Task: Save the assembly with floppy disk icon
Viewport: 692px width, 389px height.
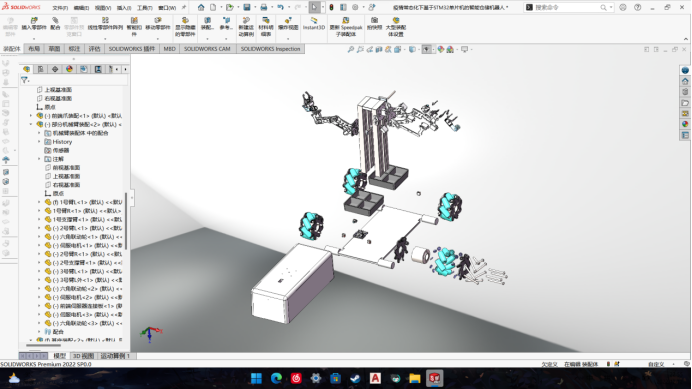Action: tap(247, 8)
